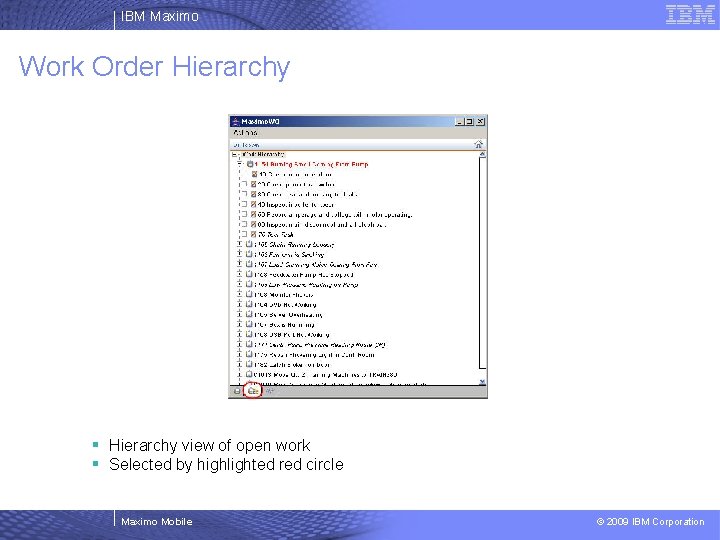Viewport: 720px width, 540px height.
Task: Click task icon next to 70 New Task
Action: pos(253,234)
